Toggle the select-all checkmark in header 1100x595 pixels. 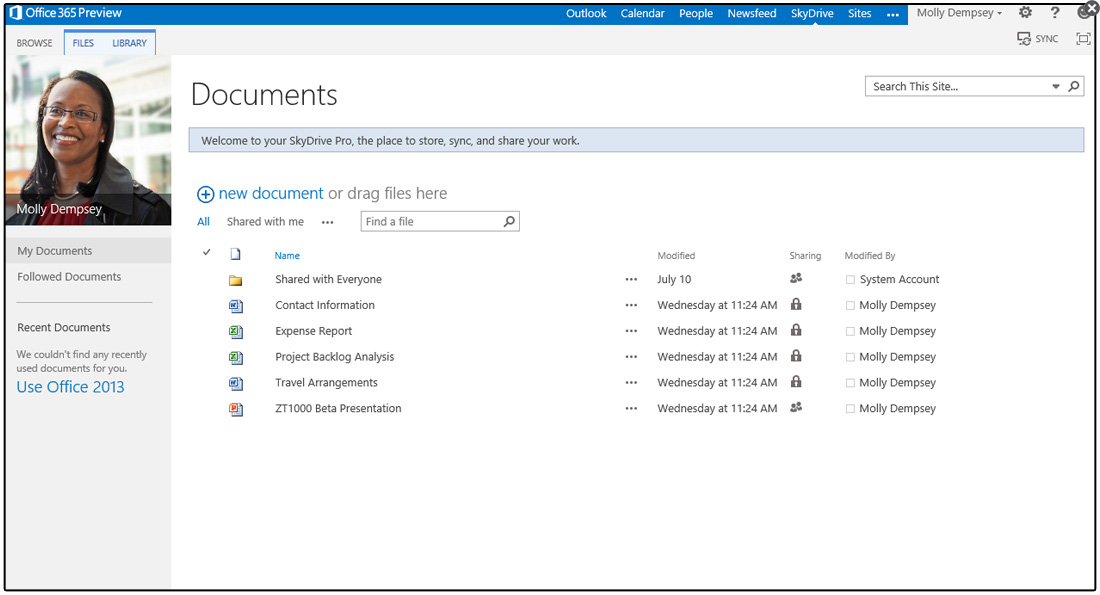click(x=206, y=252)
